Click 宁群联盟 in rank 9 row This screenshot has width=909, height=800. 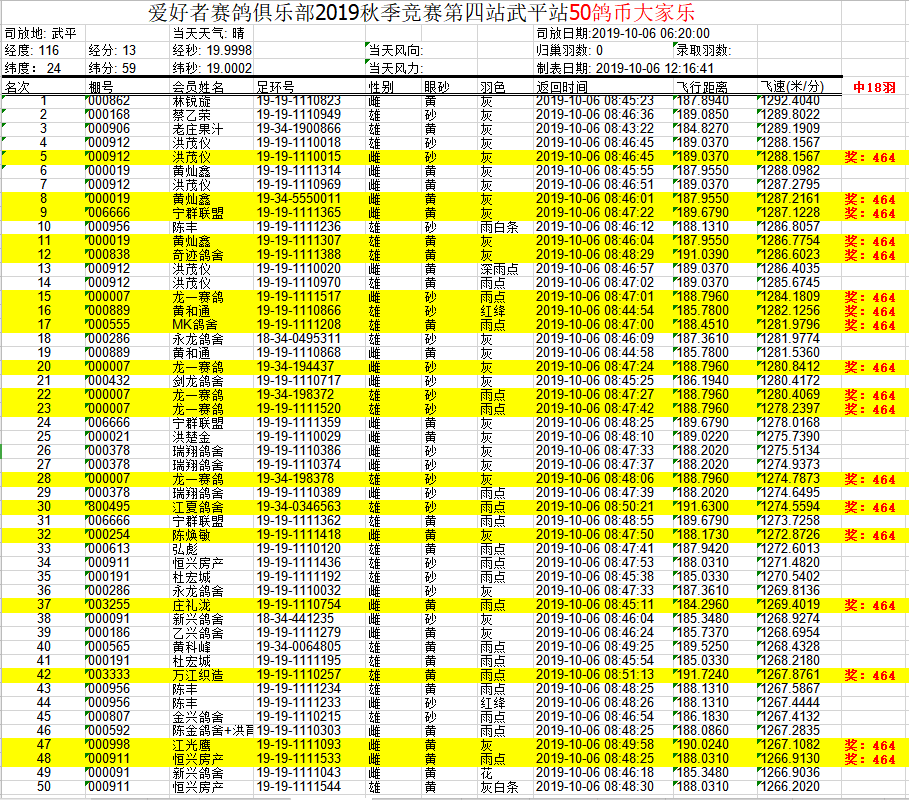[x=198, y=213]
